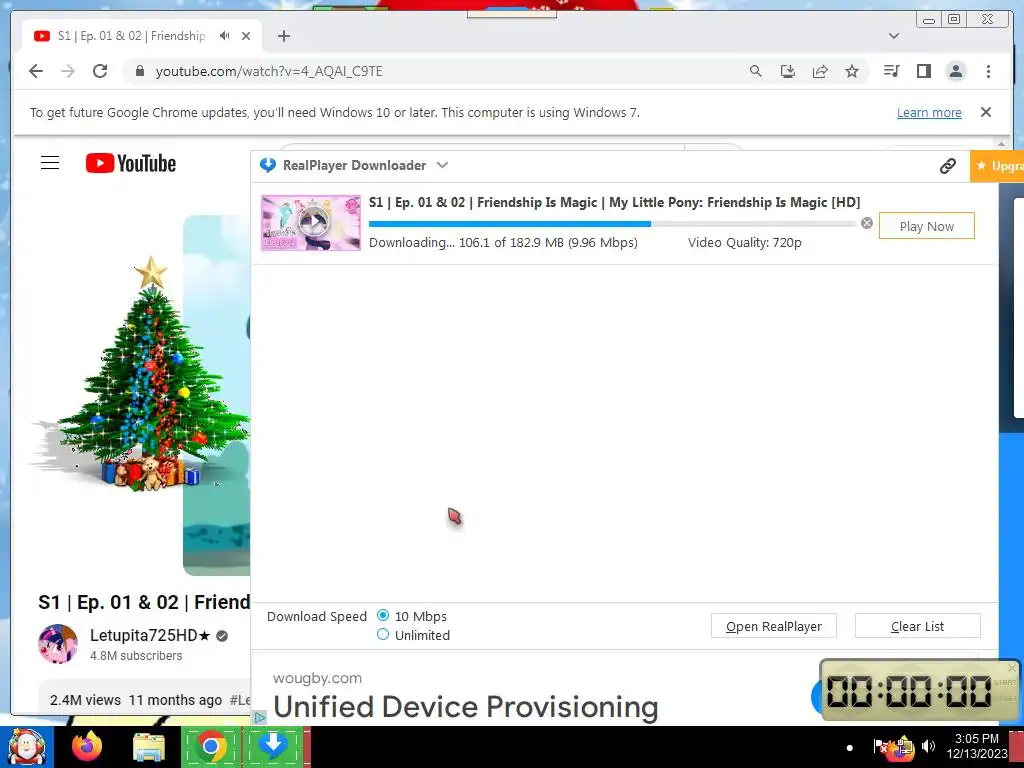Viewport: 1024px width, 768px height.
Task: Share this page icon
Action: pos(820,71)
